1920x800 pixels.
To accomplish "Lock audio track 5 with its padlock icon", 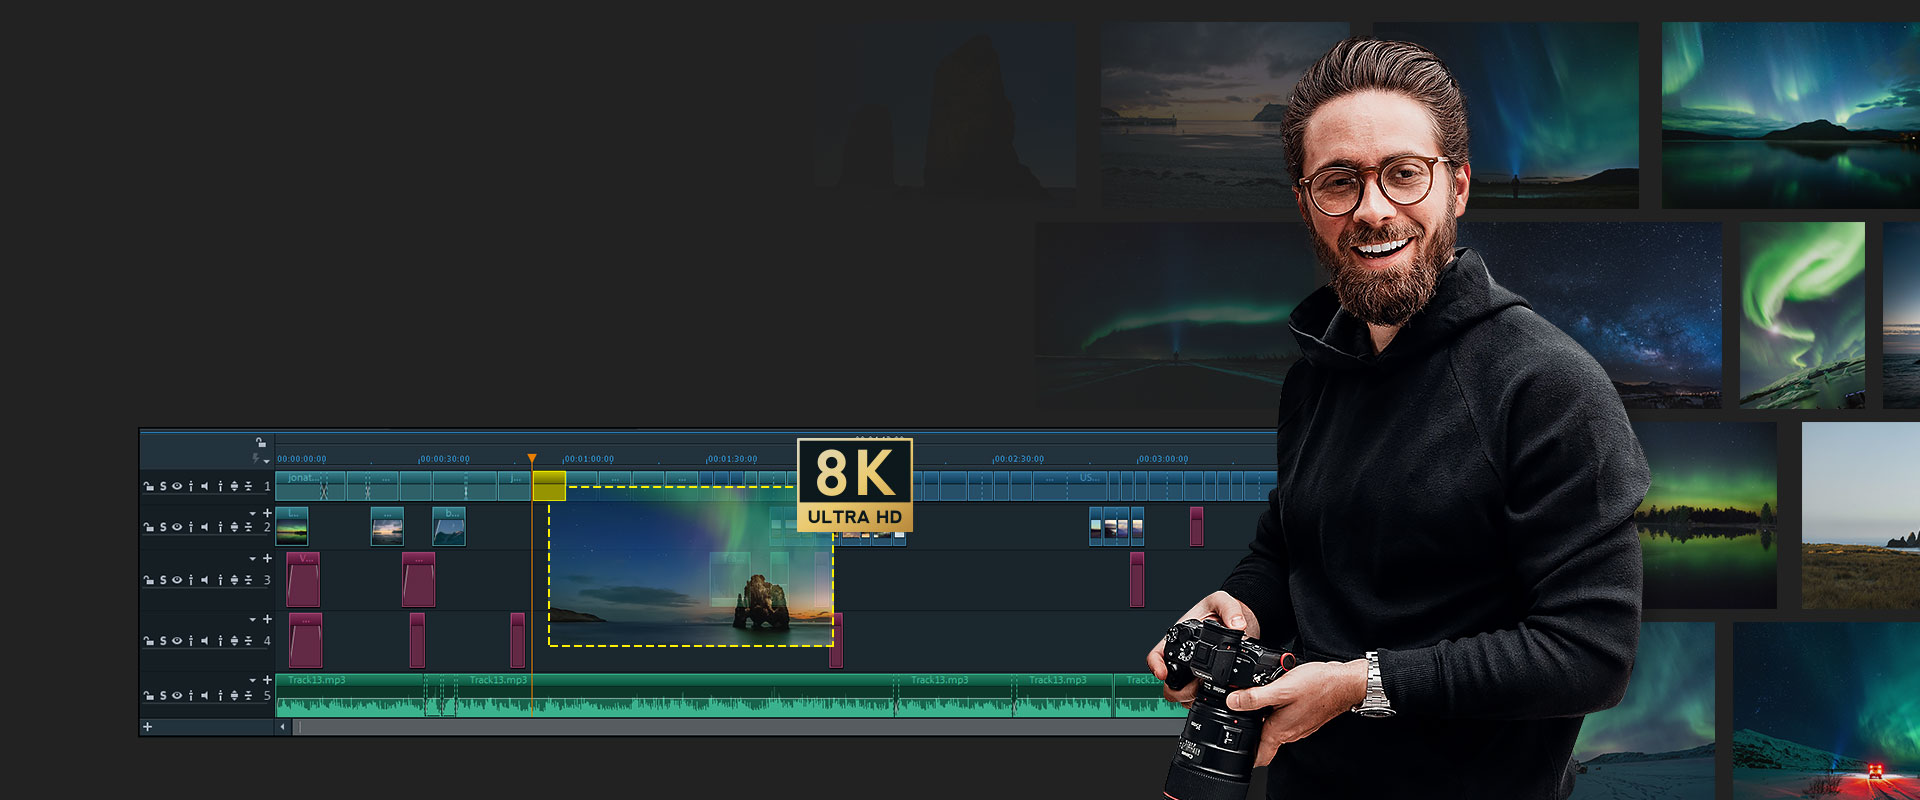I will pyautogui.click(x=148, y=695).
